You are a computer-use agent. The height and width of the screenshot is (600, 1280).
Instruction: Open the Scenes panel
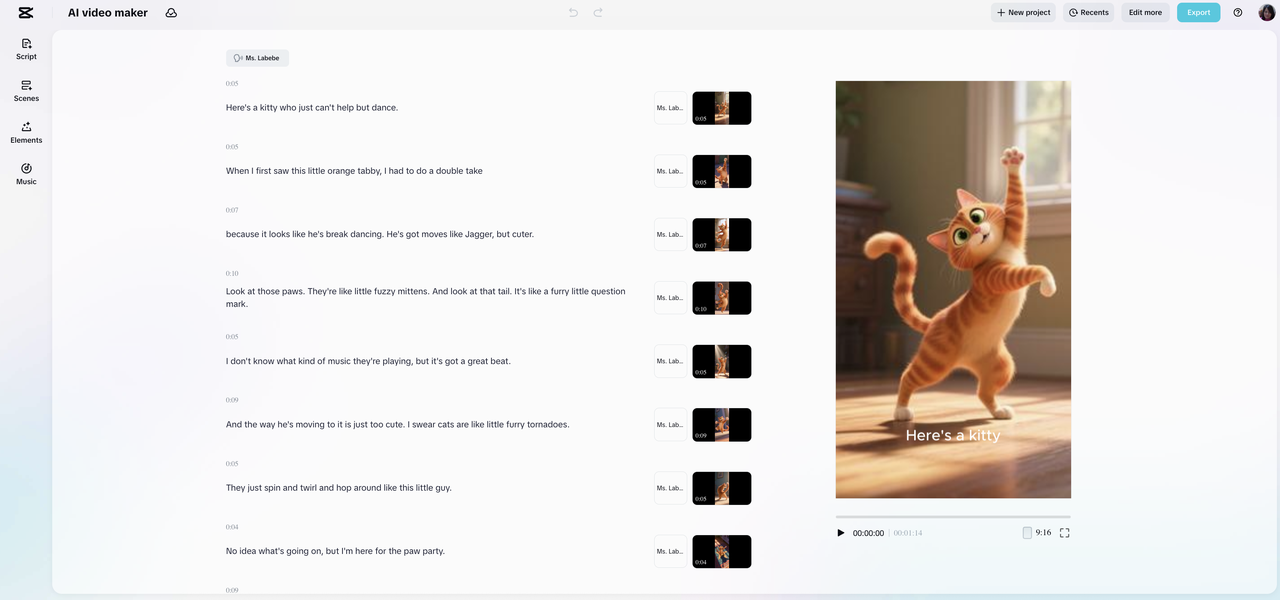(x=26, y=91)
